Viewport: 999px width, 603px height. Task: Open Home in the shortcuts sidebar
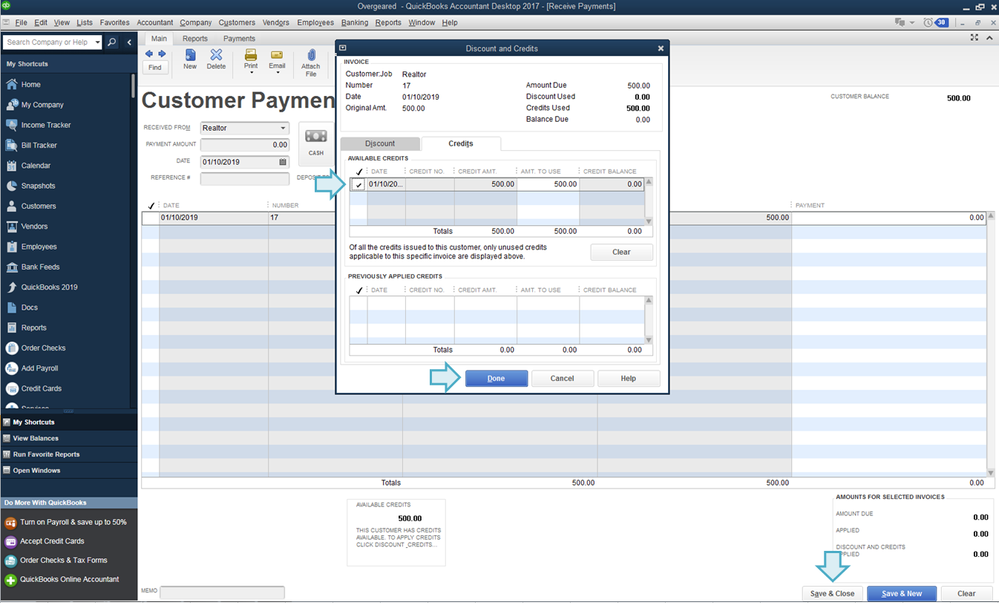(x=31, y=84)
